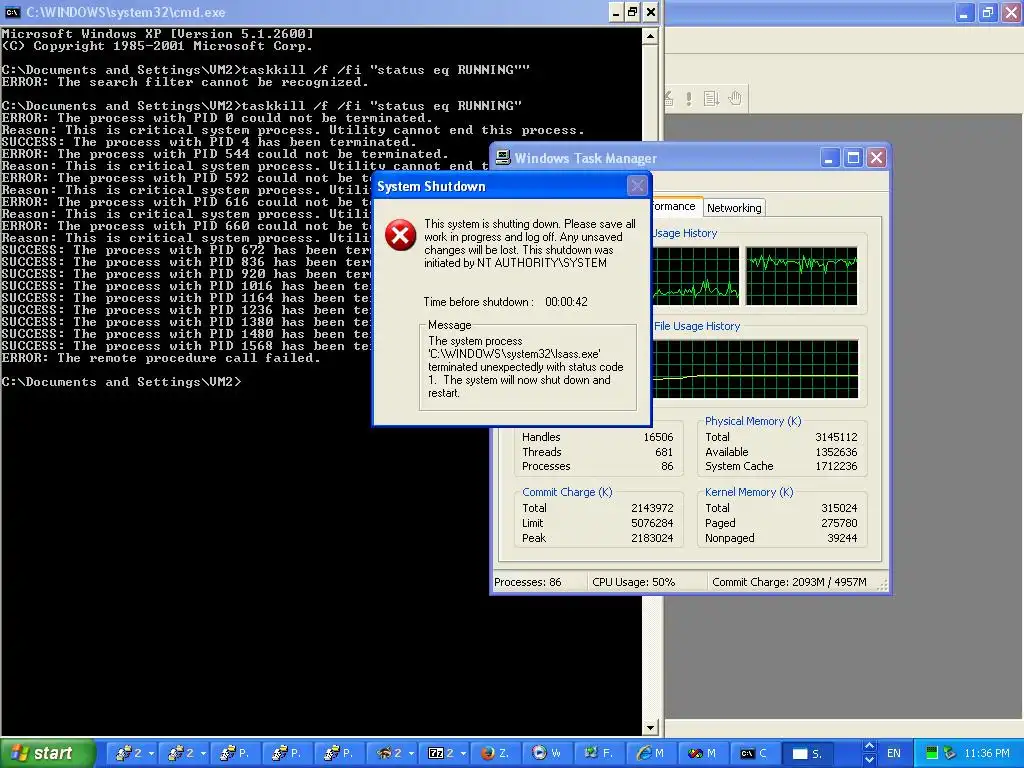This screenshot has height=768, width=1024.
Task: Click the green CPU usage tray icon
Action: tap(932, 753)
